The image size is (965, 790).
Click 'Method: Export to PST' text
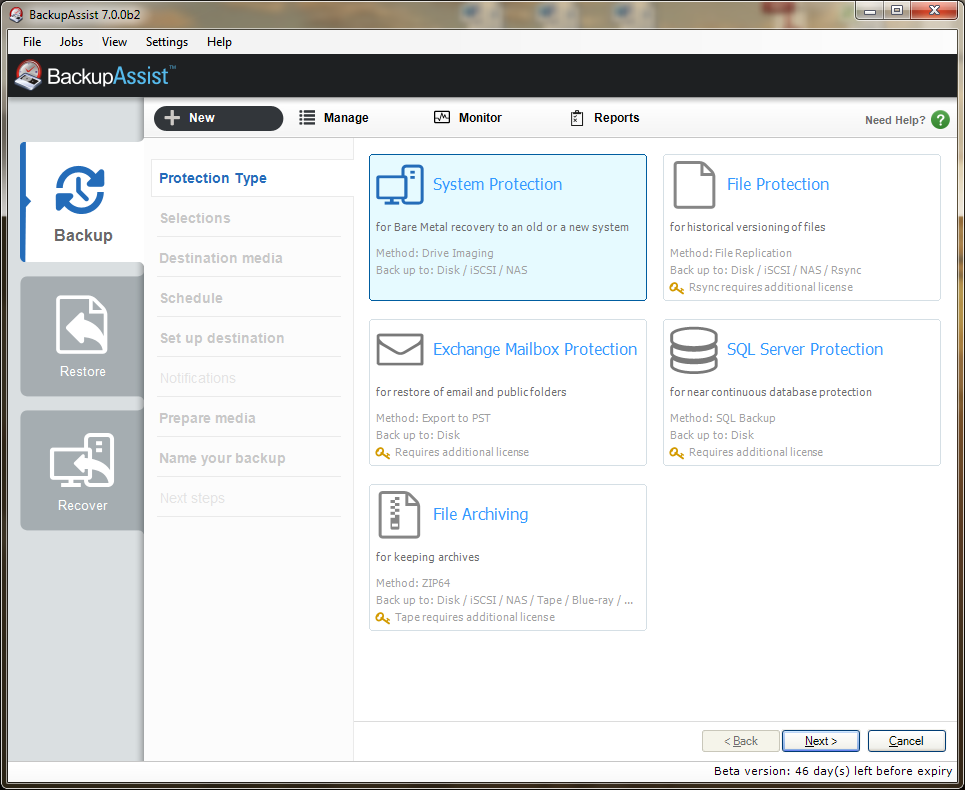pos(433,418)
